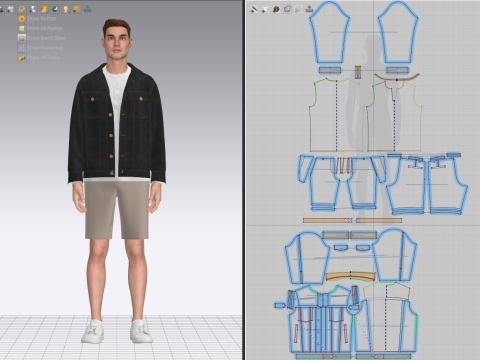
Task: Toggle Show Bond/Skive option
Action: click(x=42, y=38)
